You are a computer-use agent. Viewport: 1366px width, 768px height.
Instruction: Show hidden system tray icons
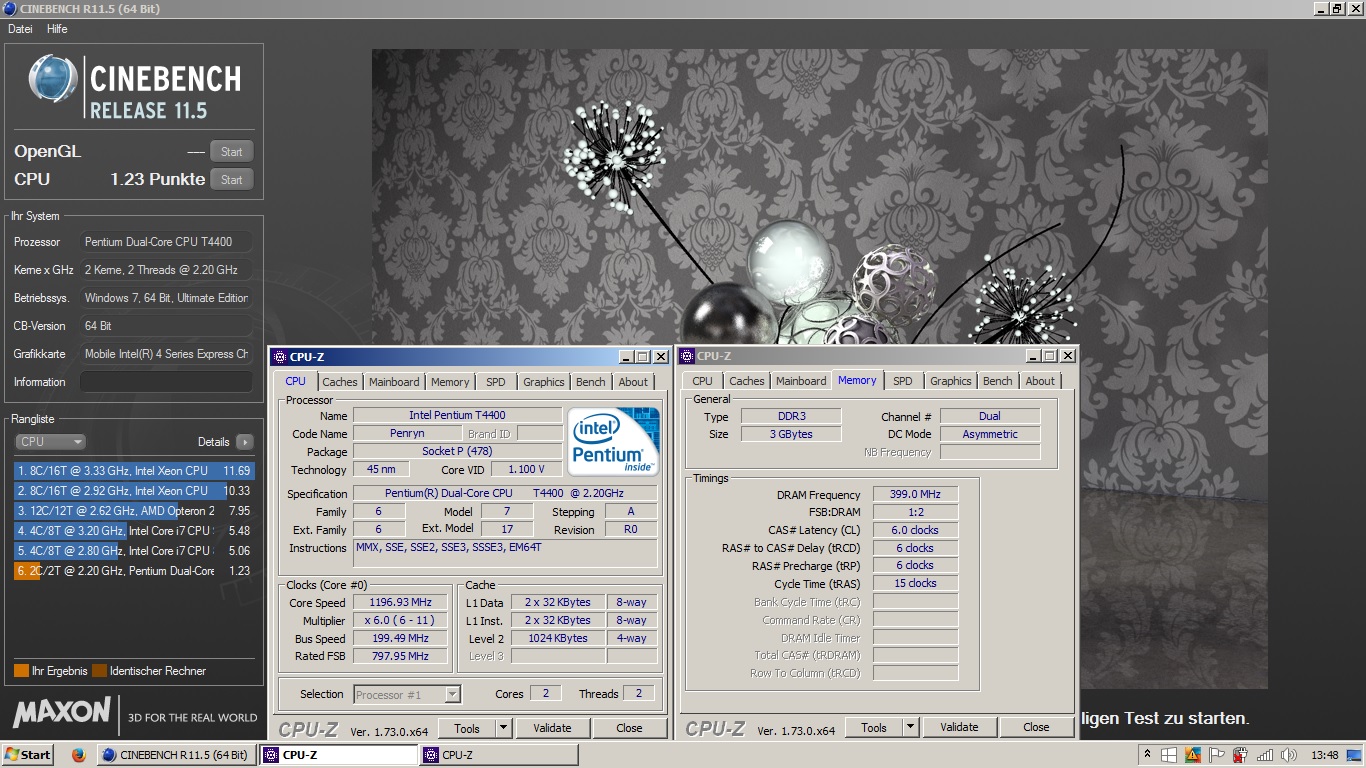click(1147, 754)
